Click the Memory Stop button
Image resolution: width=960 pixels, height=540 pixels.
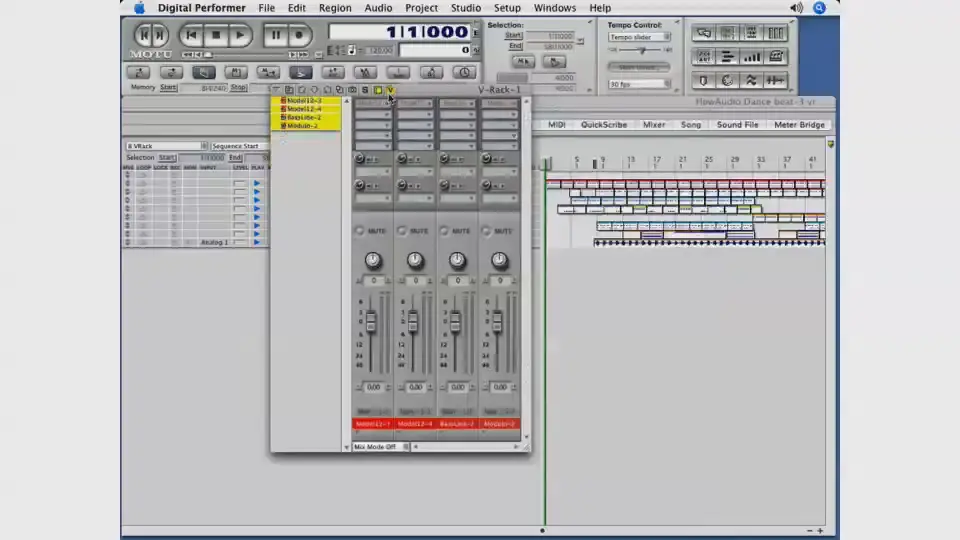(x=238, y=88)
